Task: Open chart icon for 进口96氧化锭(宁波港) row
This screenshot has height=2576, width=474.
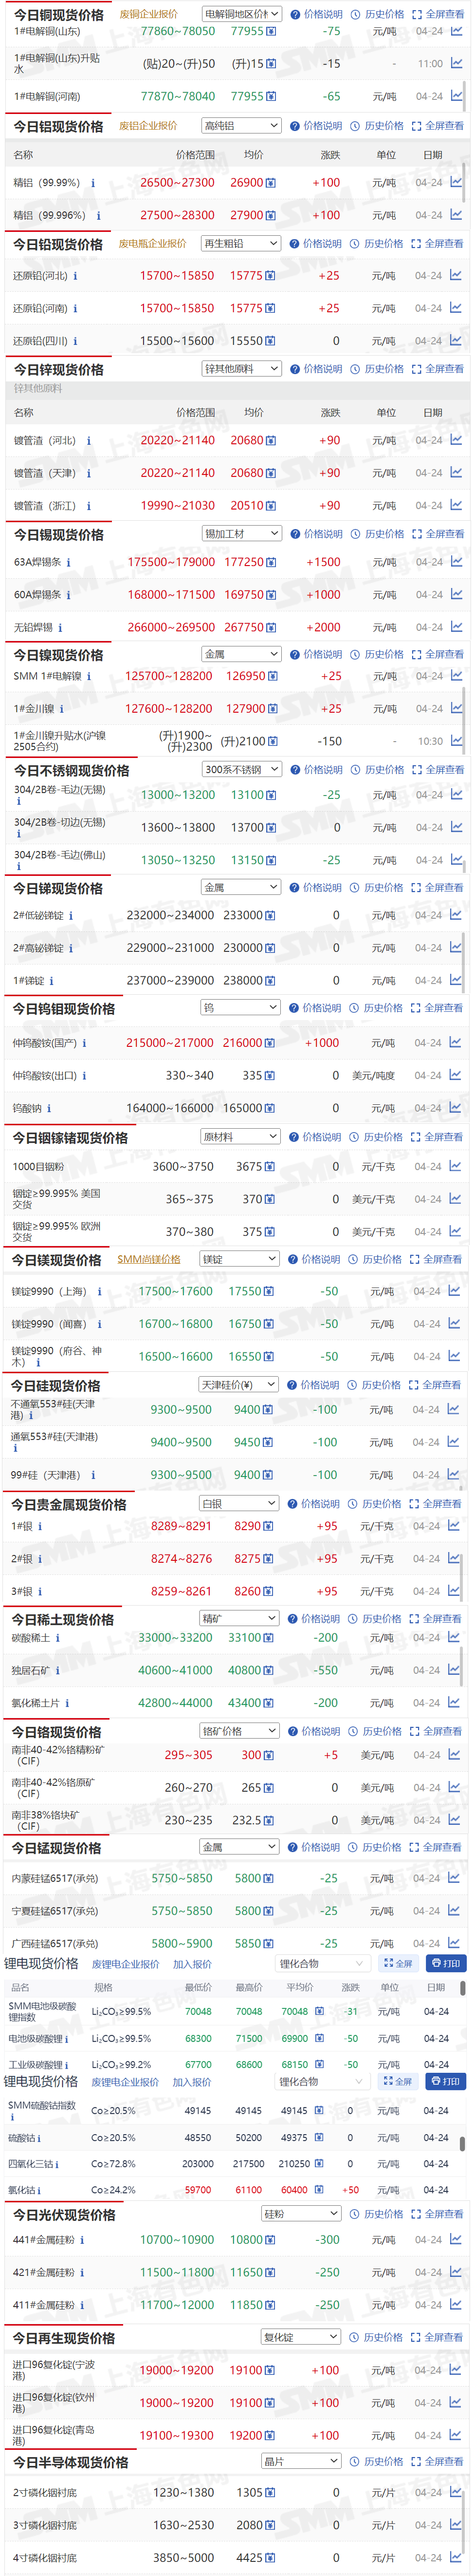Action: point(454,2370)
